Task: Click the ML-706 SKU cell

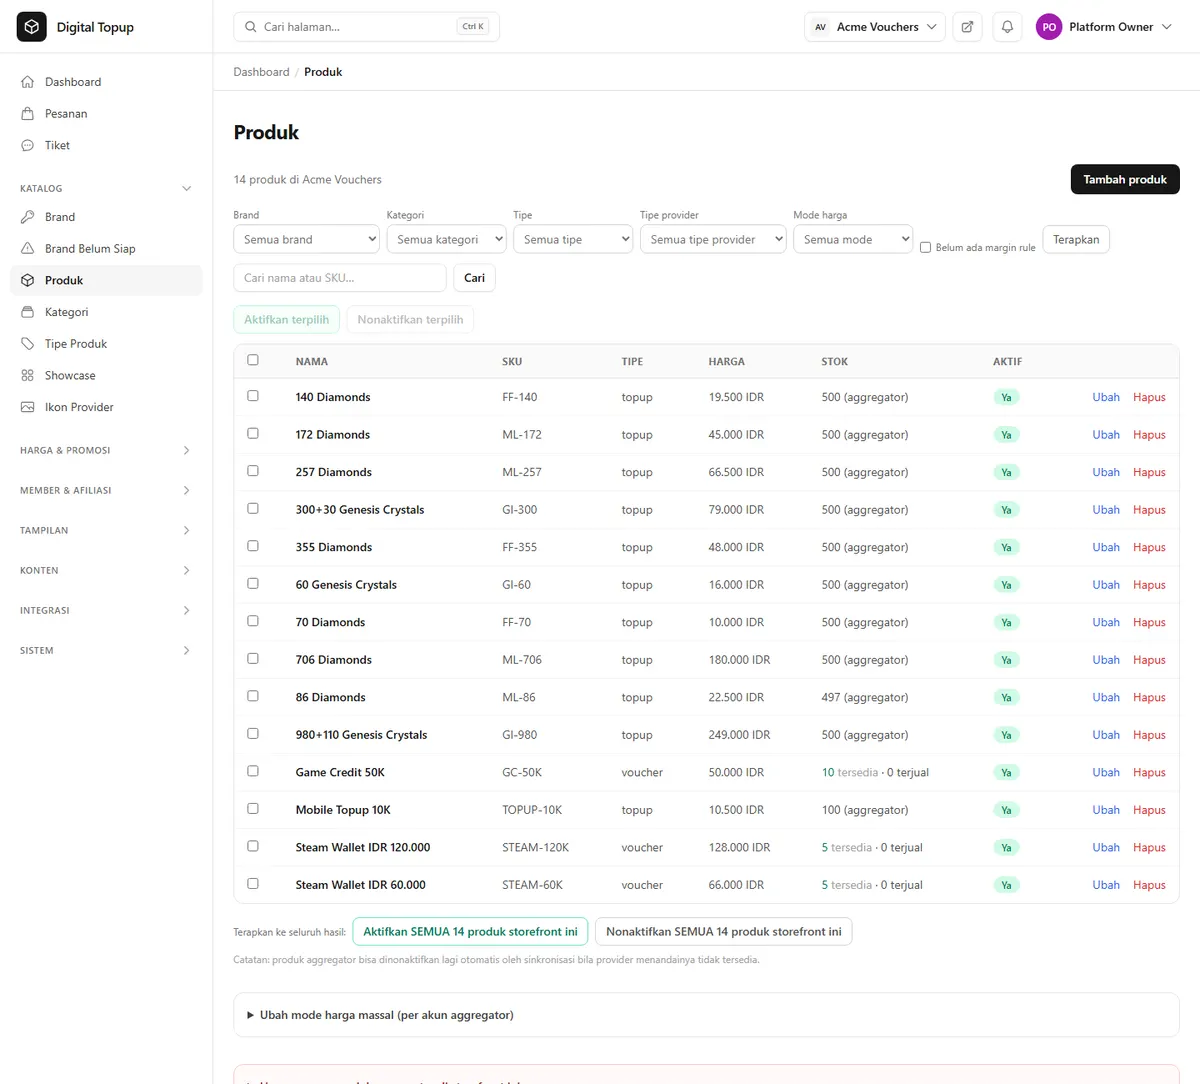Action: tap(522, 660)
